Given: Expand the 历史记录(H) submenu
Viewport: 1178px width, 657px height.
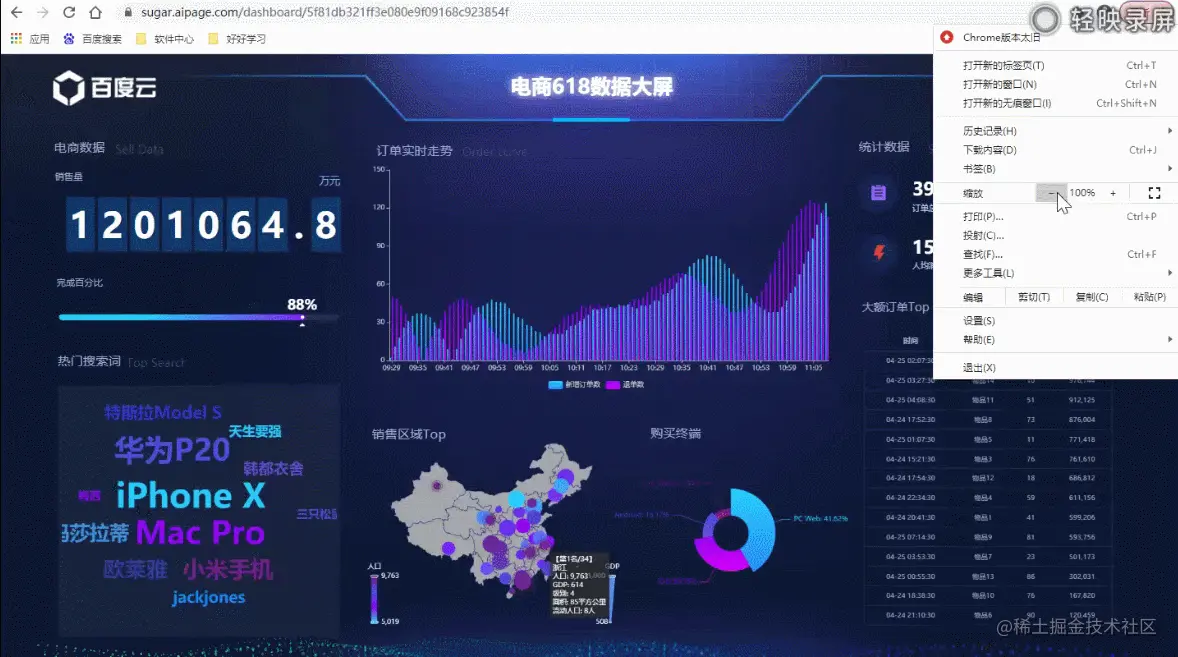Looking at the screenshot, I should coord(1055,131).
